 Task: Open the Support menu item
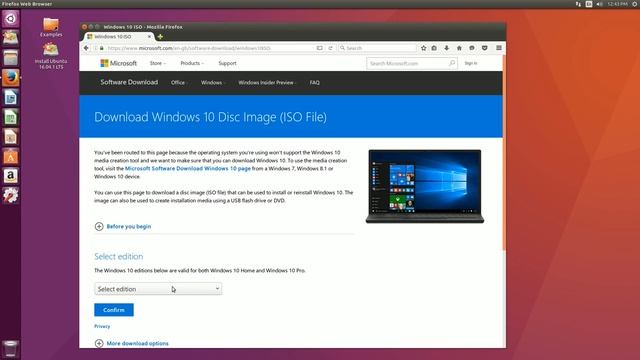point(227,63)
